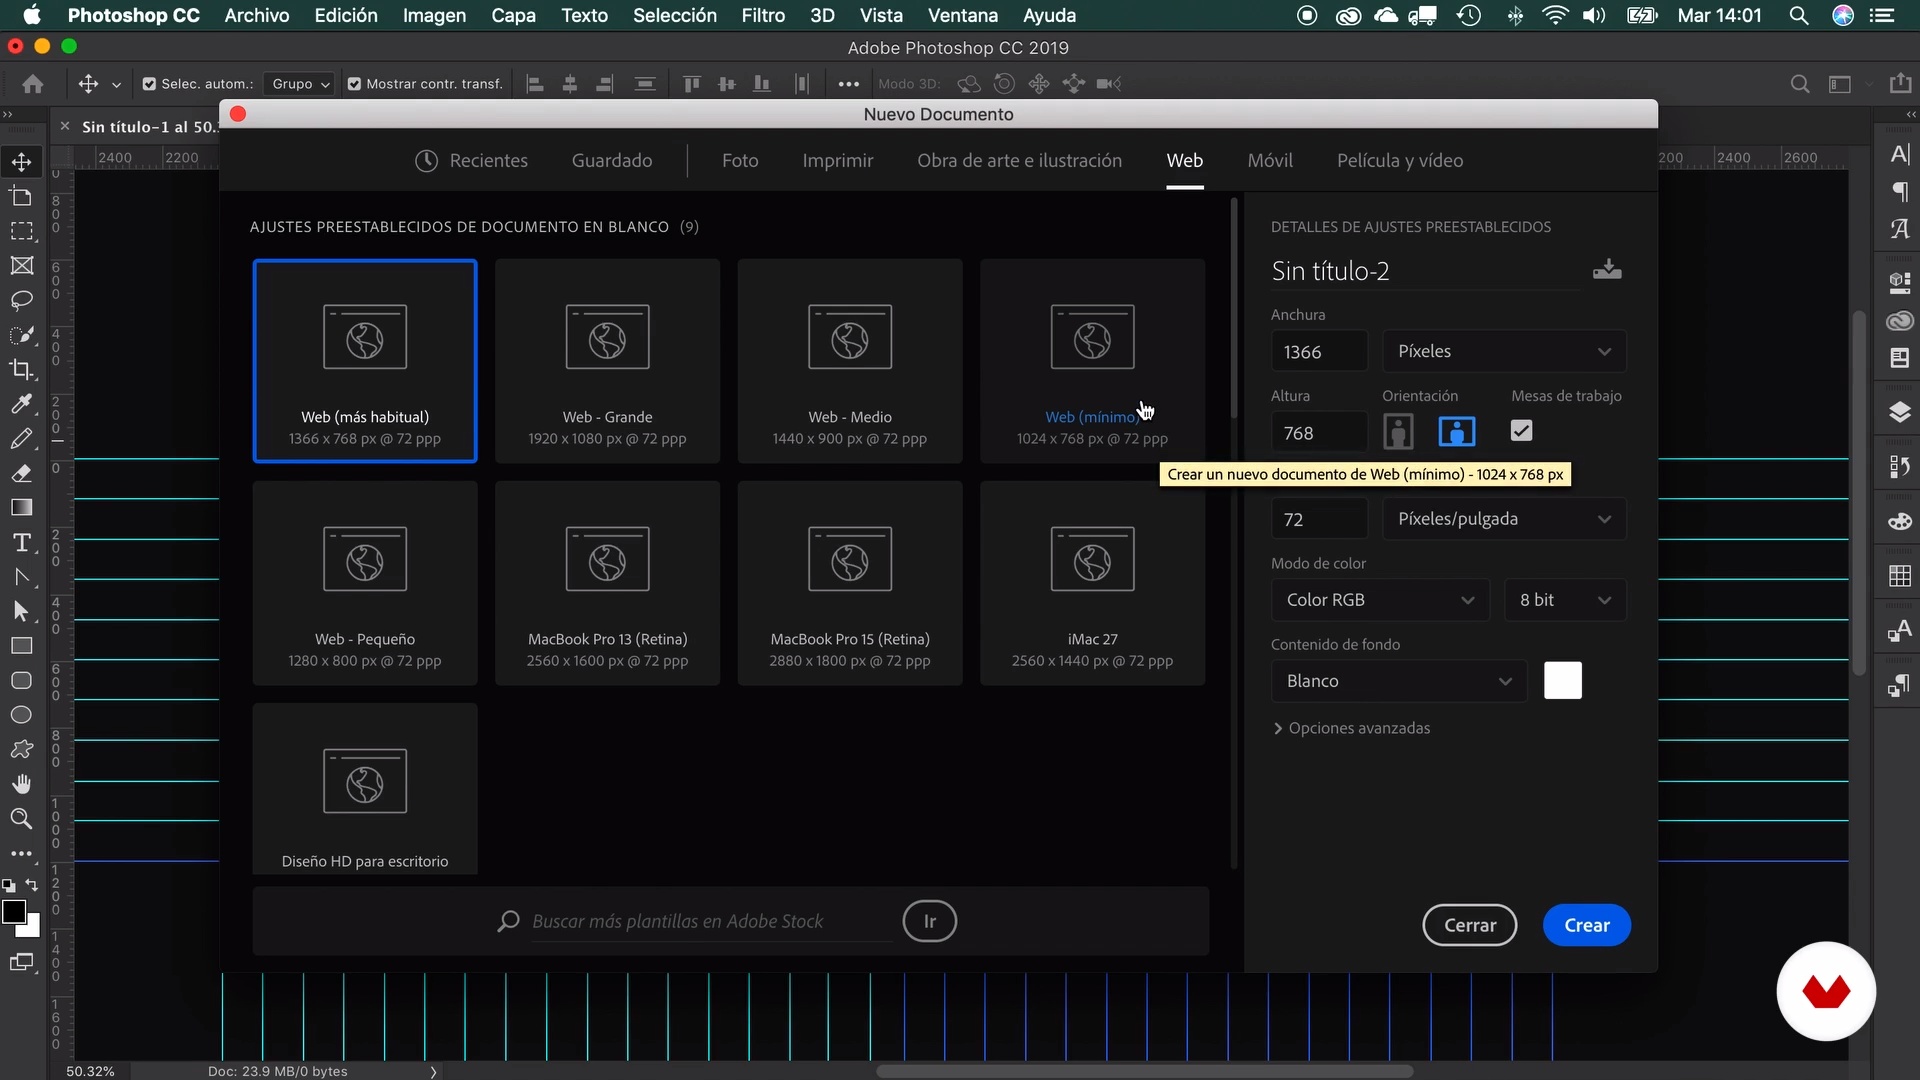This screenshot has width=1920, height=1080.
Task: Open Layers panel icon in the right dock
Action: point(1900,412)
